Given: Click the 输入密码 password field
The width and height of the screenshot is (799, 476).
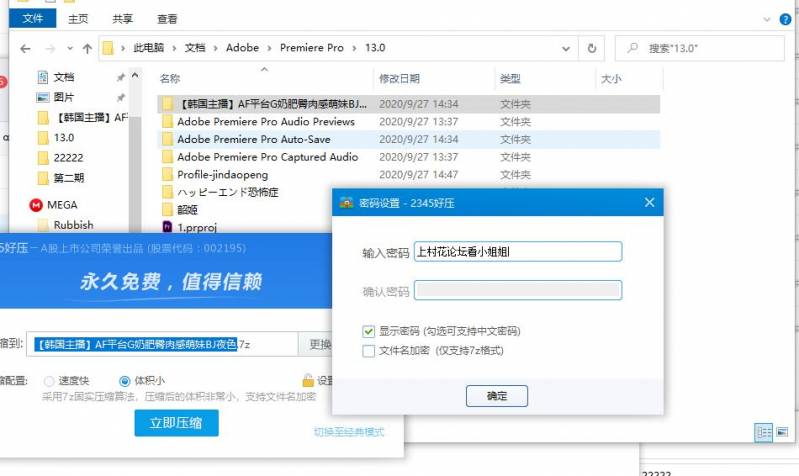Looking at the screenshot, I should coord(518,252).
